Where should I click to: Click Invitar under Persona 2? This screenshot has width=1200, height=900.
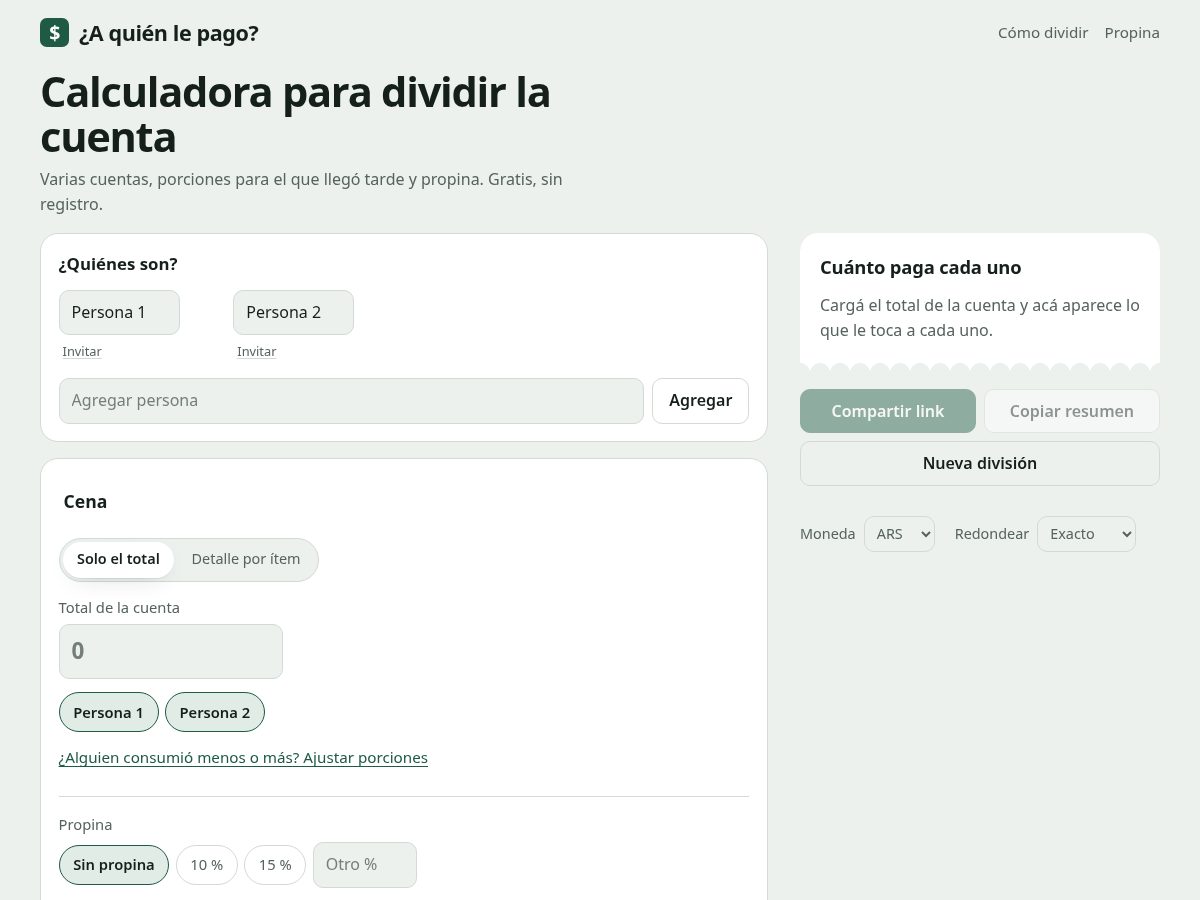(256, 352)
